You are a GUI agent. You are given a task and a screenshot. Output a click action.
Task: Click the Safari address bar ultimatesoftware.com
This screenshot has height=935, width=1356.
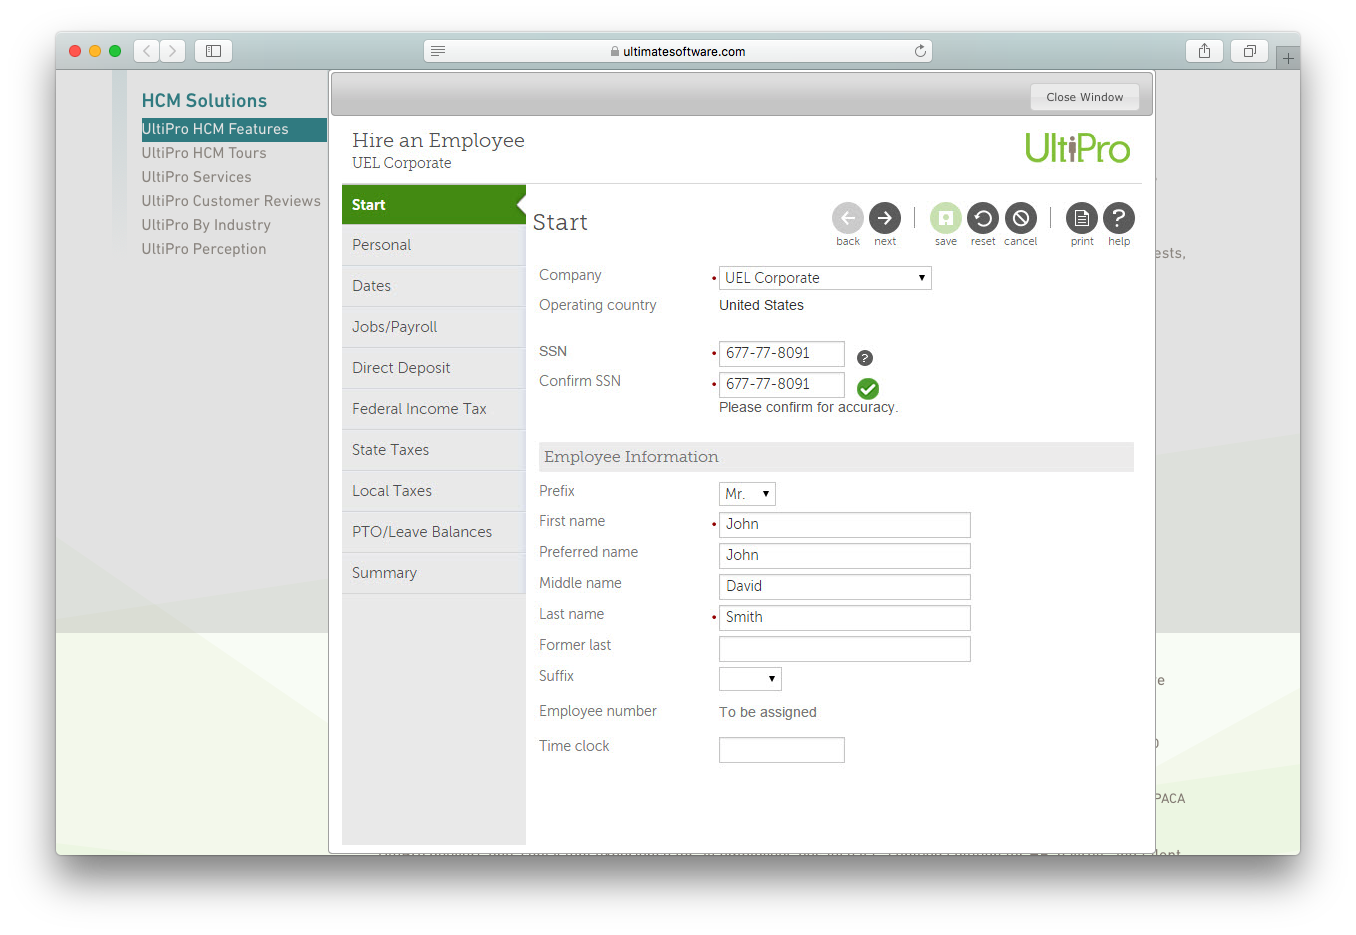click(x=678, y=51)
